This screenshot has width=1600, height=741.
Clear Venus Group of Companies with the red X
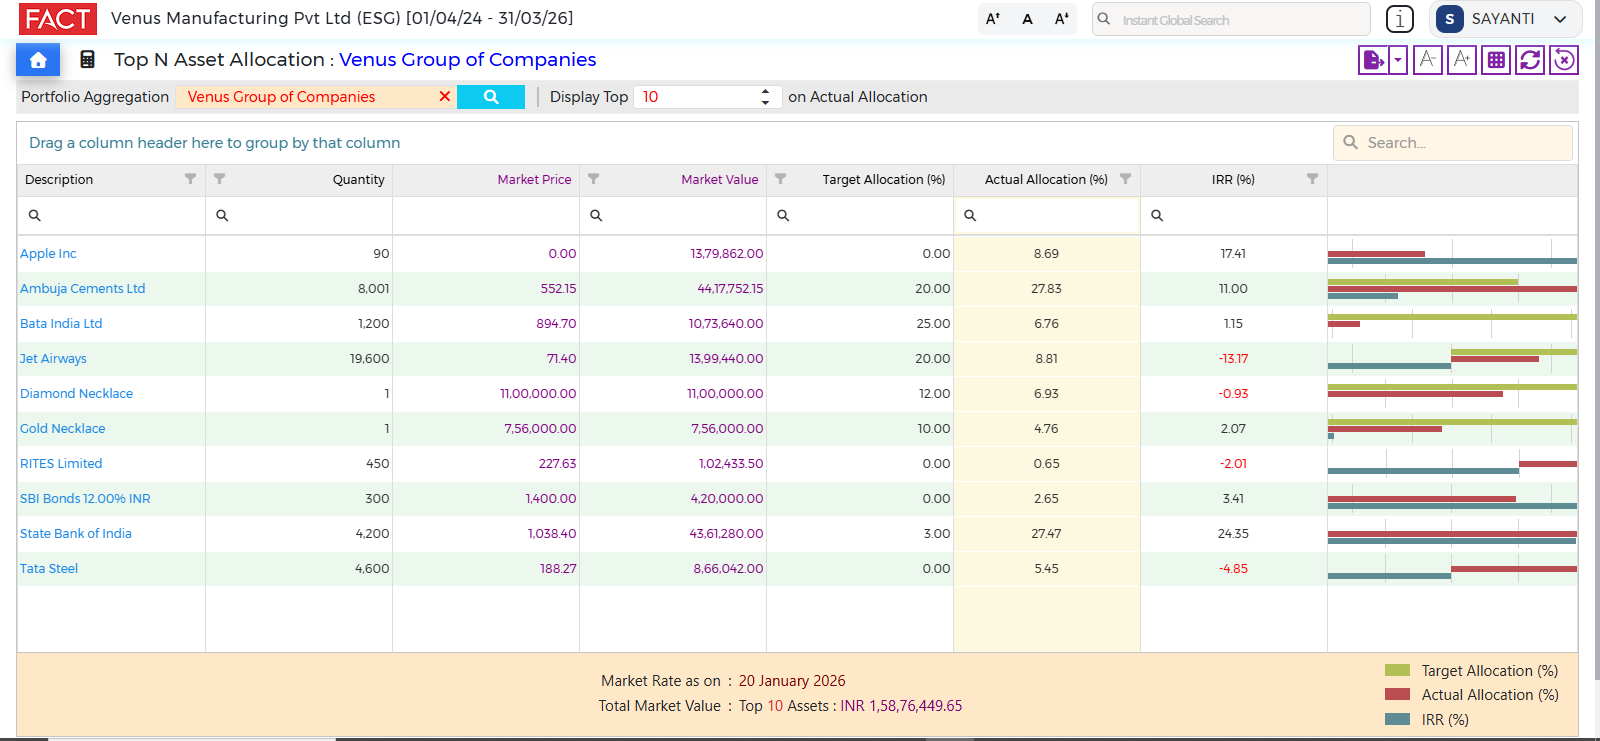(x=445, y=97)
